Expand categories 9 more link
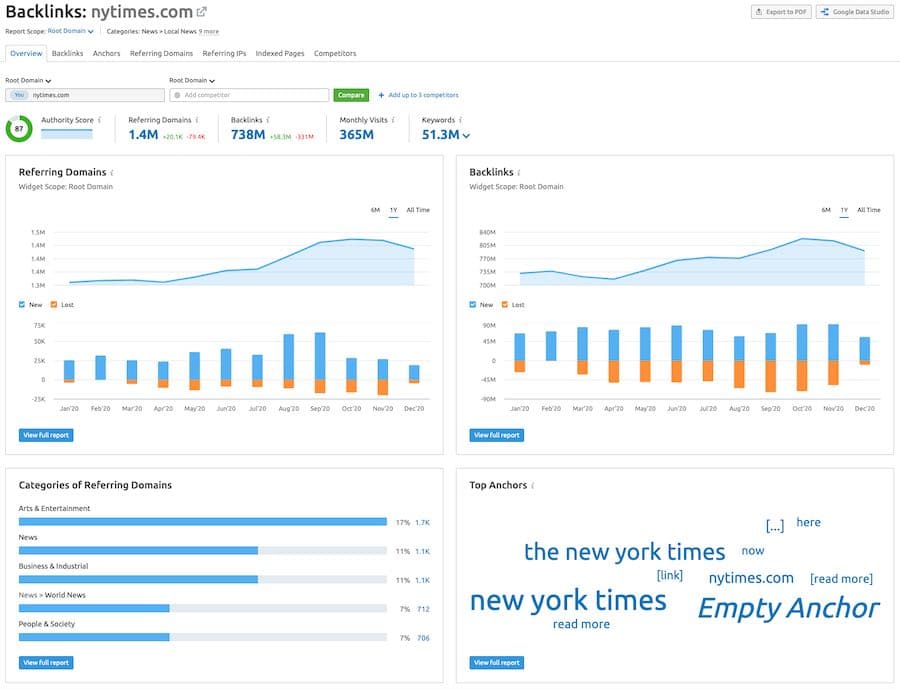This screenshot has height=689, width=900. [x=208, y=32]
